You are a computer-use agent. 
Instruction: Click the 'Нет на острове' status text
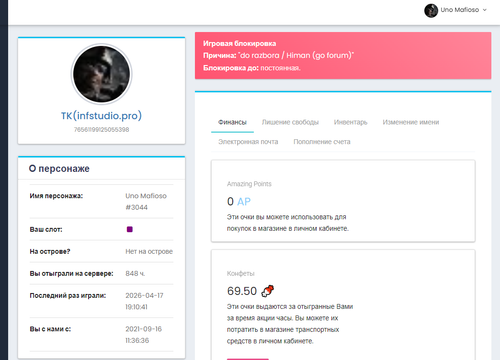click(x=149, y=251)
